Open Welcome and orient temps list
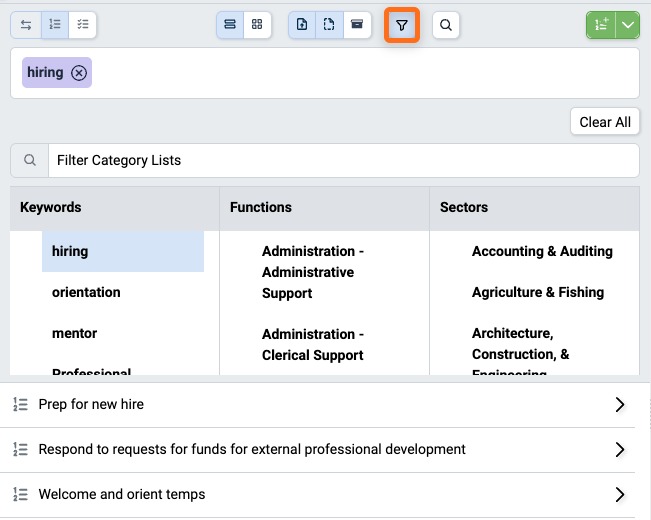Screen dimensions: 651x520 (x=318, y=495)
